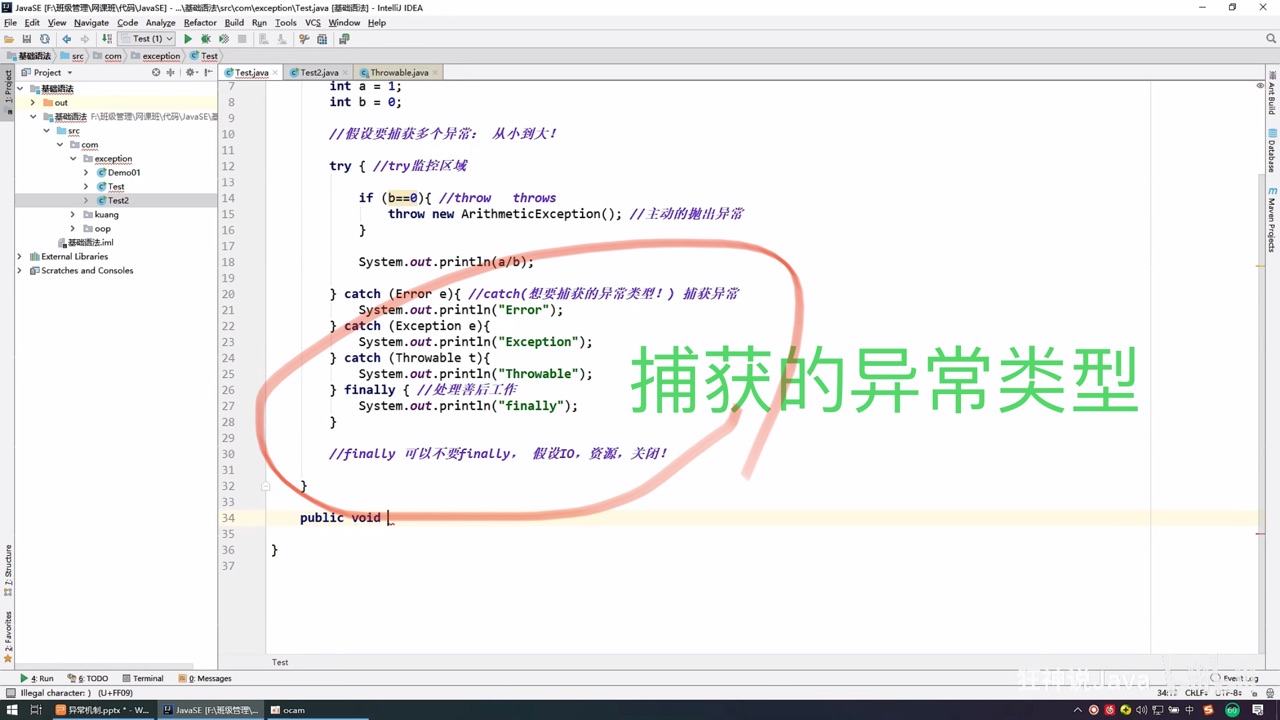This screenshot has height=720, width=1280.
Task: Click the exception breadcrumb above the editor
Action: click(x=160, y=56)
